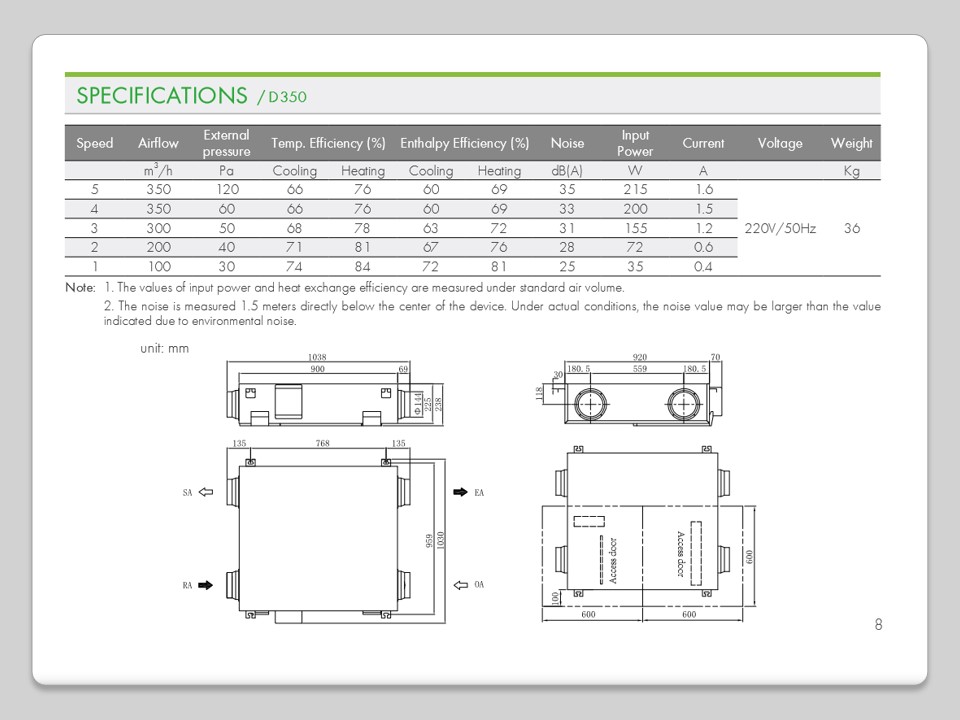Click the left Access door label
This screenshot has height=720, width=960.
click(613, 561)
